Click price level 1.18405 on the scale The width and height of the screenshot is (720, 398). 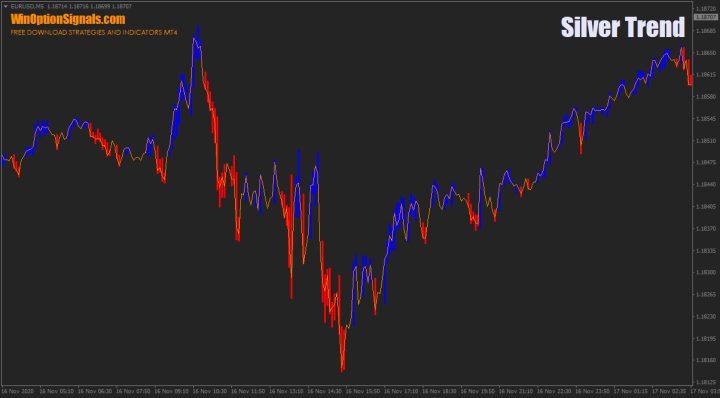tap(706, 206)
